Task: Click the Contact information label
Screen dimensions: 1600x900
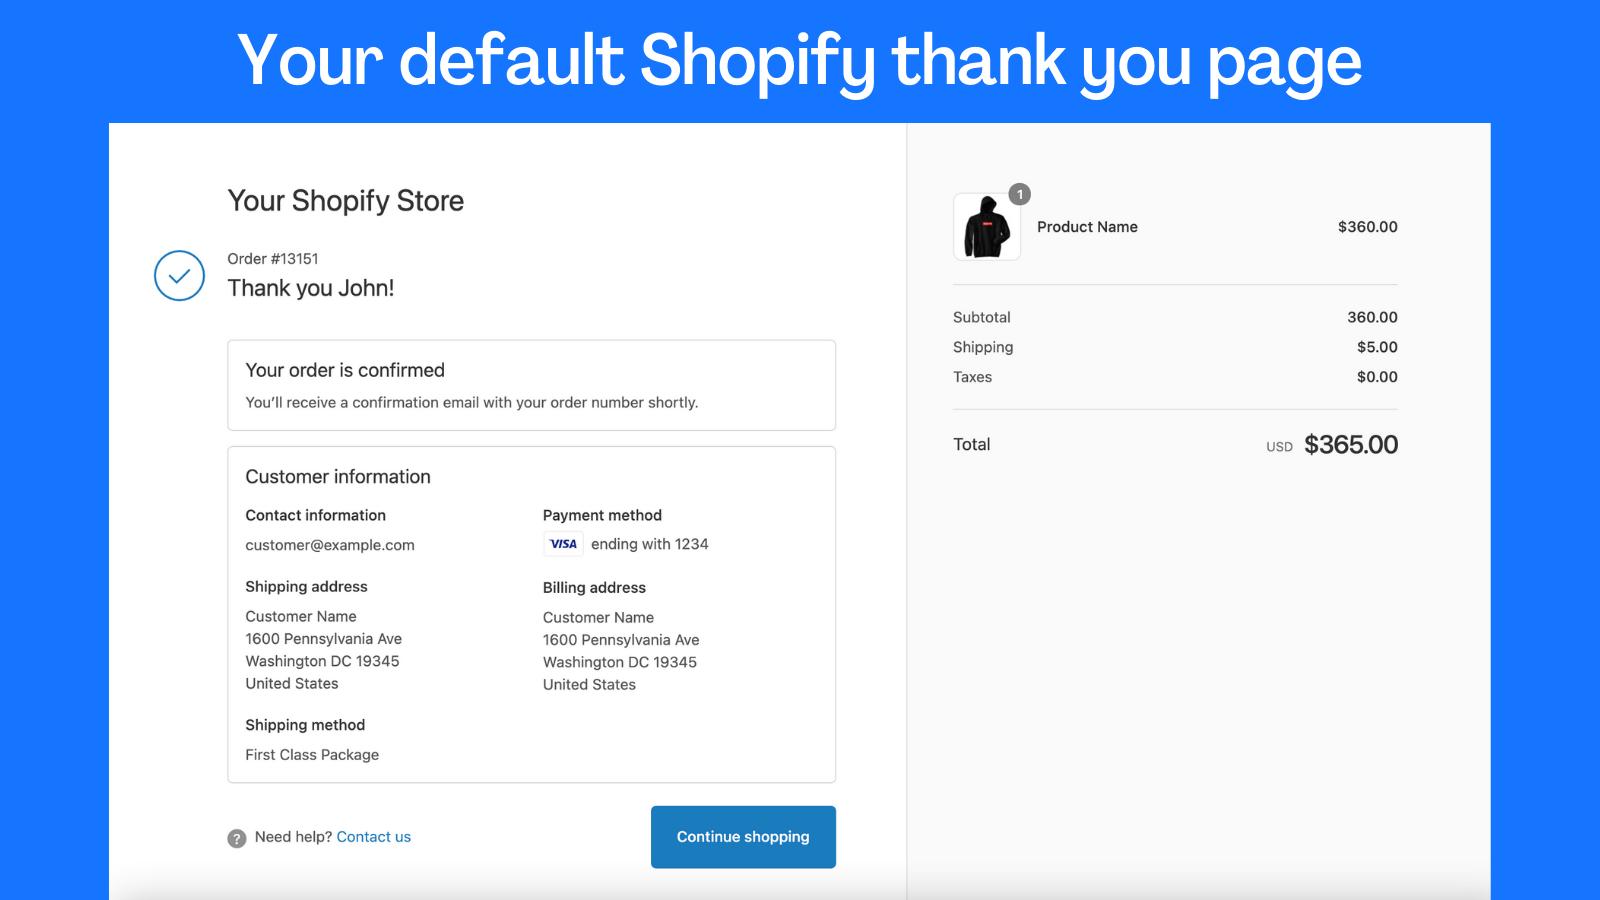Action: 316,515
